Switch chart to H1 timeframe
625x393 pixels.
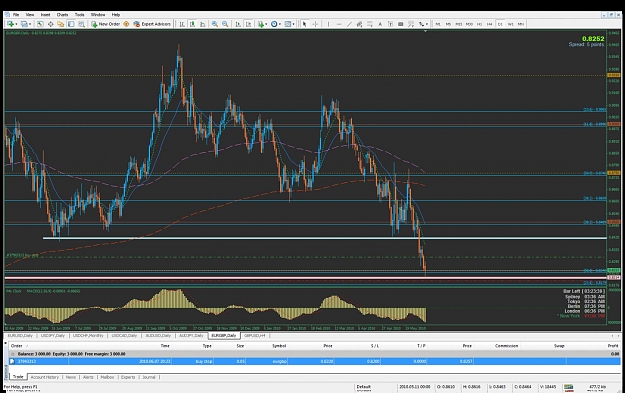[479, 24]
